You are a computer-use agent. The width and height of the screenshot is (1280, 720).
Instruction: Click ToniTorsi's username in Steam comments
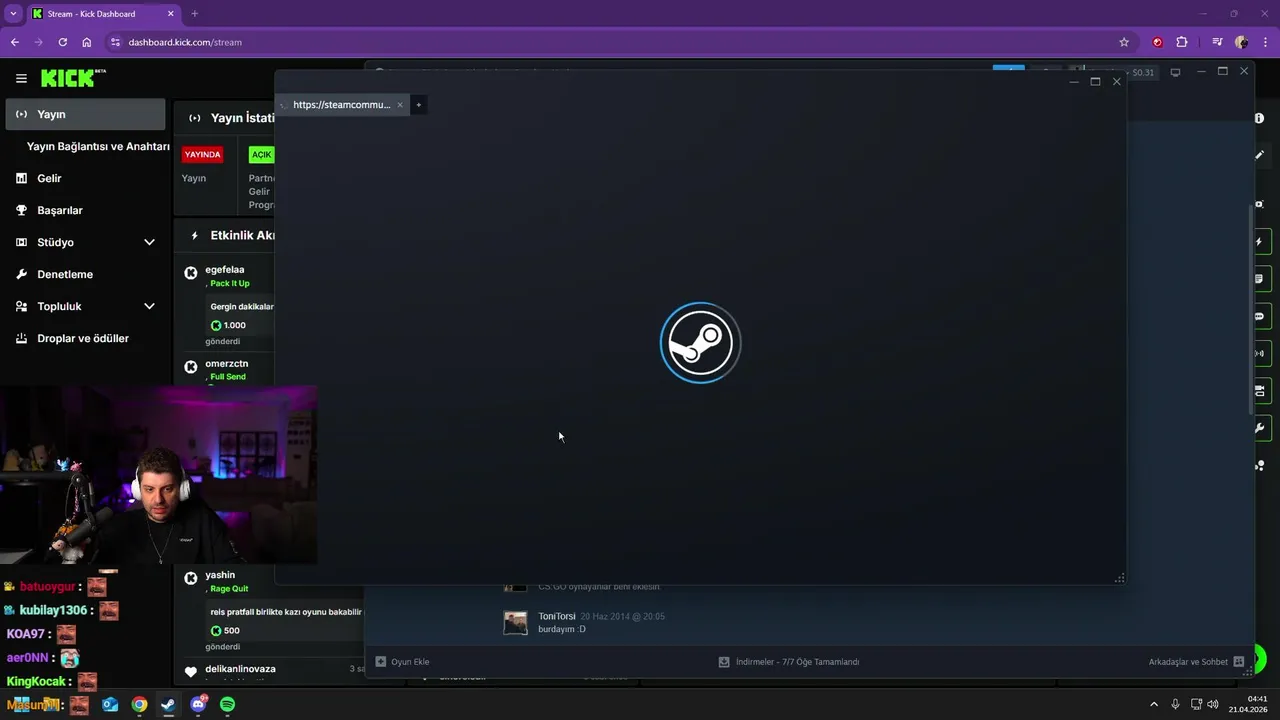coord(557,616)
